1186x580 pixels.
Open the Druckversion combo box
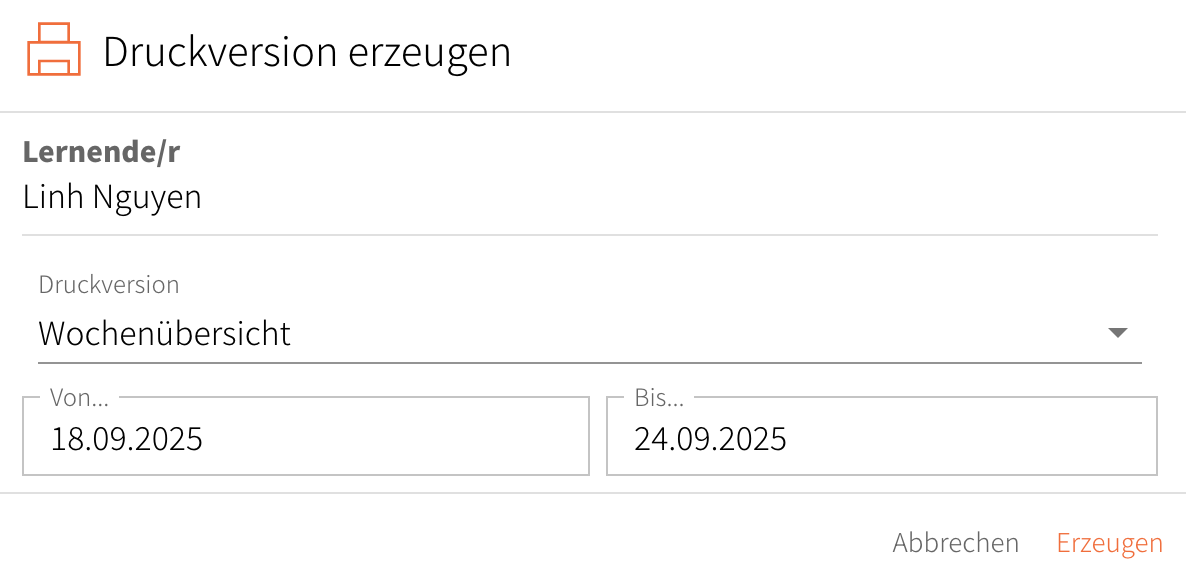589,333
